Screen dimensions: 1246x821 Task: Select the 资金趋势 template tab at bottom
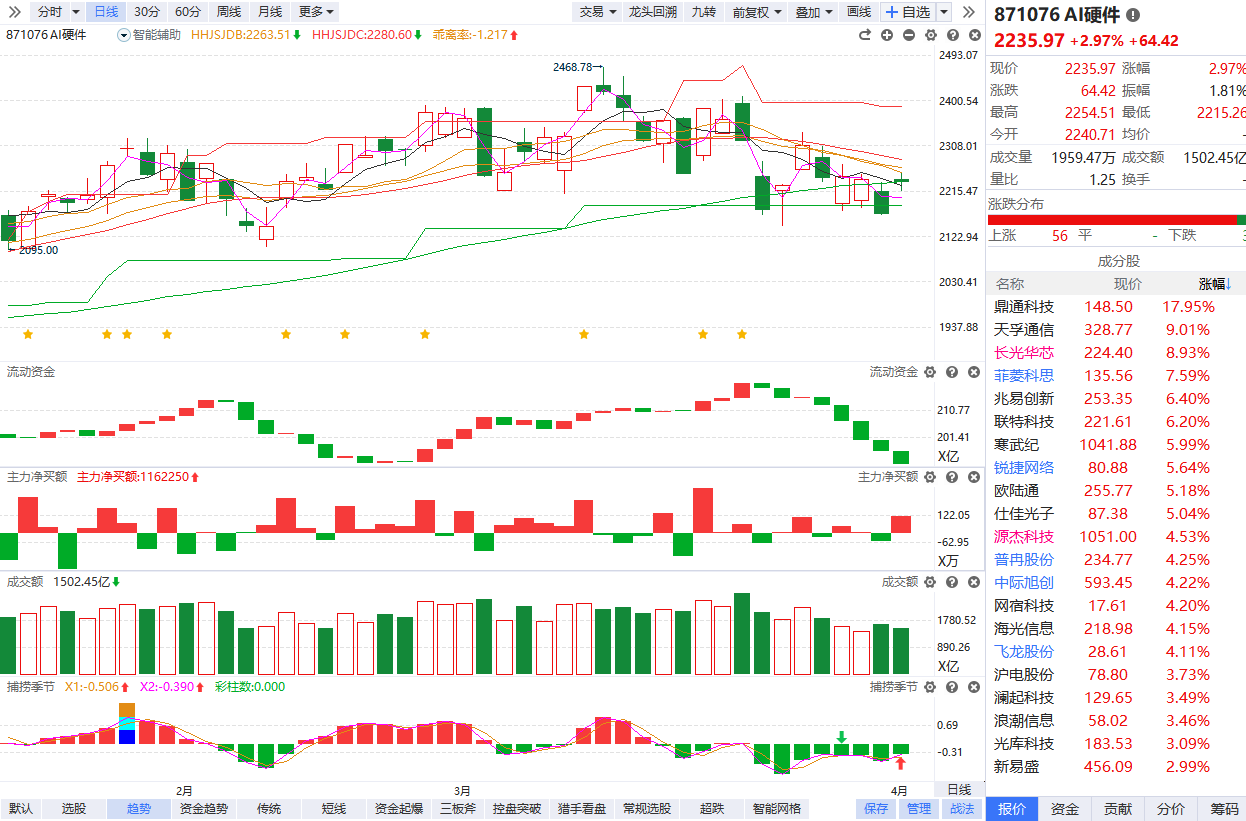pos(203,809)
